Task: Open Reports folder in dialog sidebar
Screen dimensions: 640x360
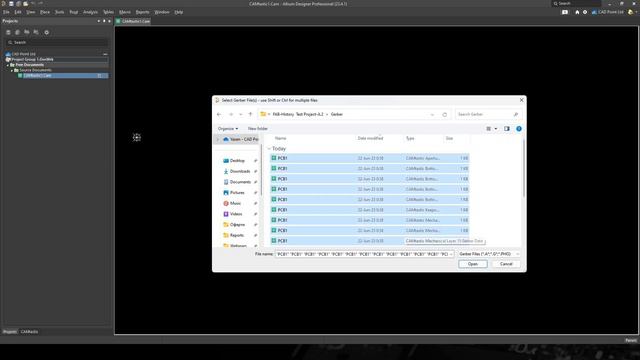Action: point(237,235)
